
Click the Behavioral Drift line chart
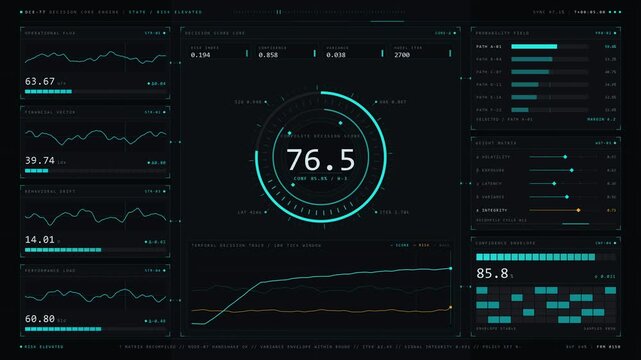(x=96, y=216)
